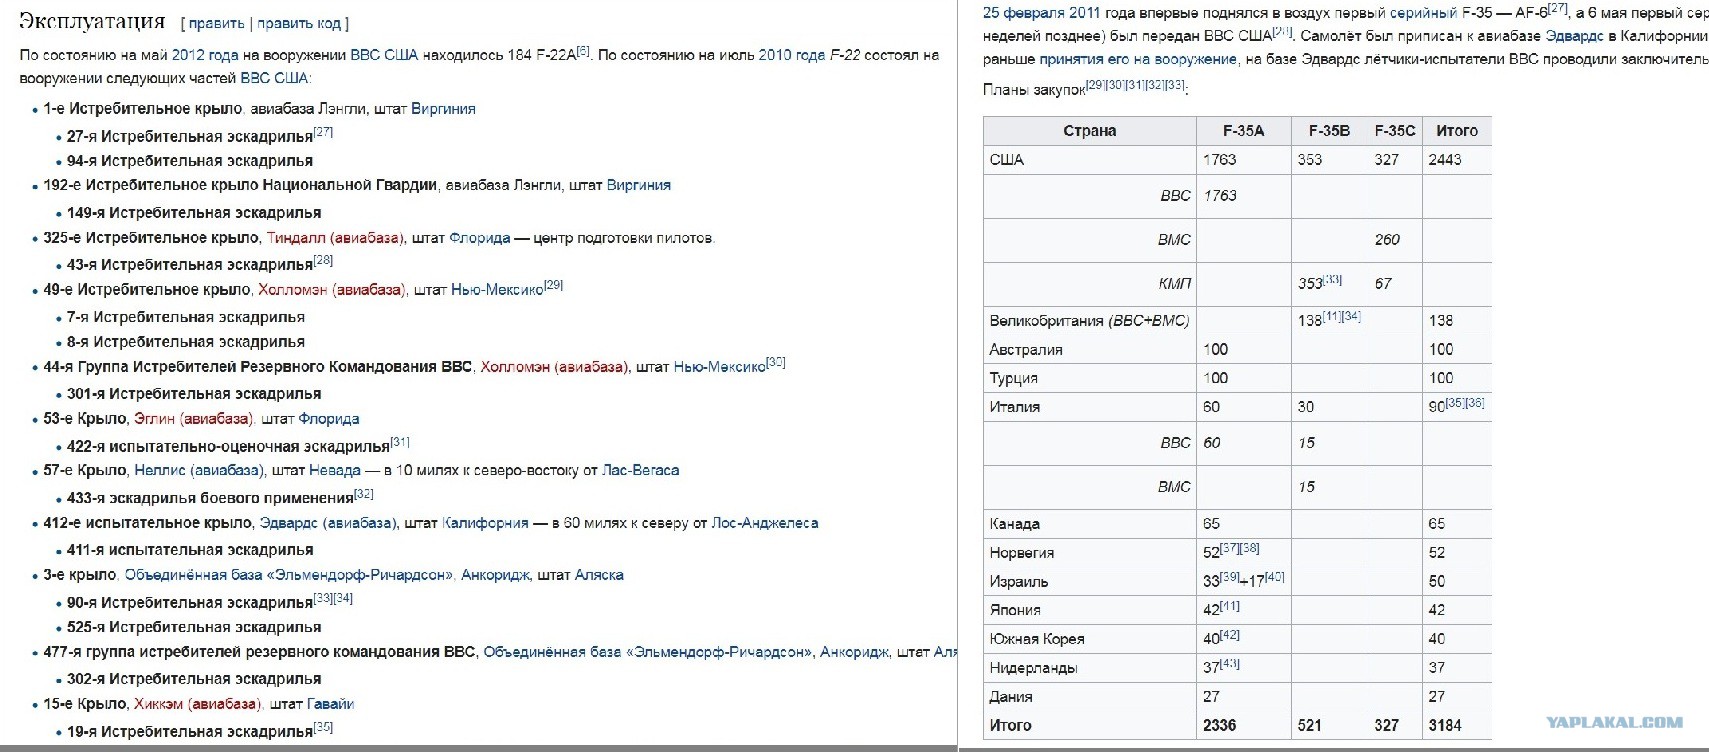Follow footnote reference [27] after 27-я эскадрилья

point(323,132)
